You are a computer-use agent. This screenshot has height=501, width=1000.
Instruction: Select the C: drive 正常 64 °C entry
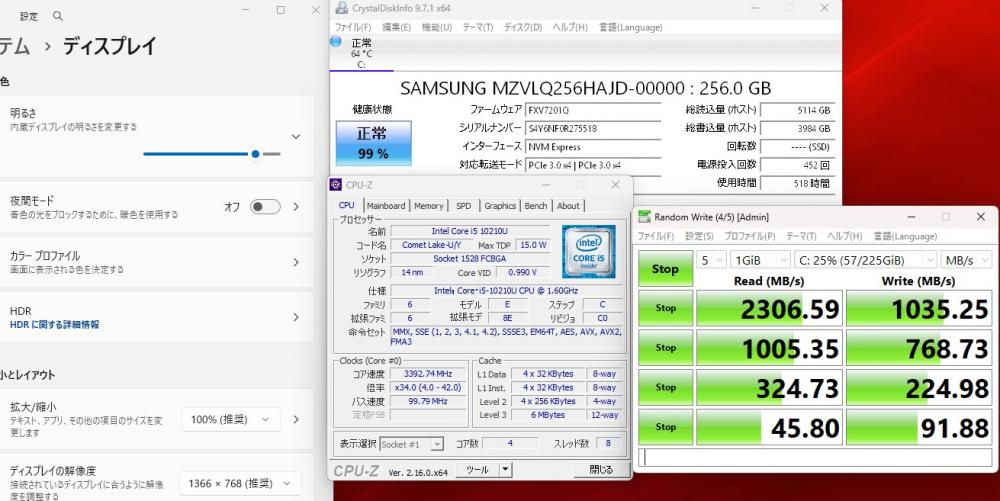(x=362, y=54)
